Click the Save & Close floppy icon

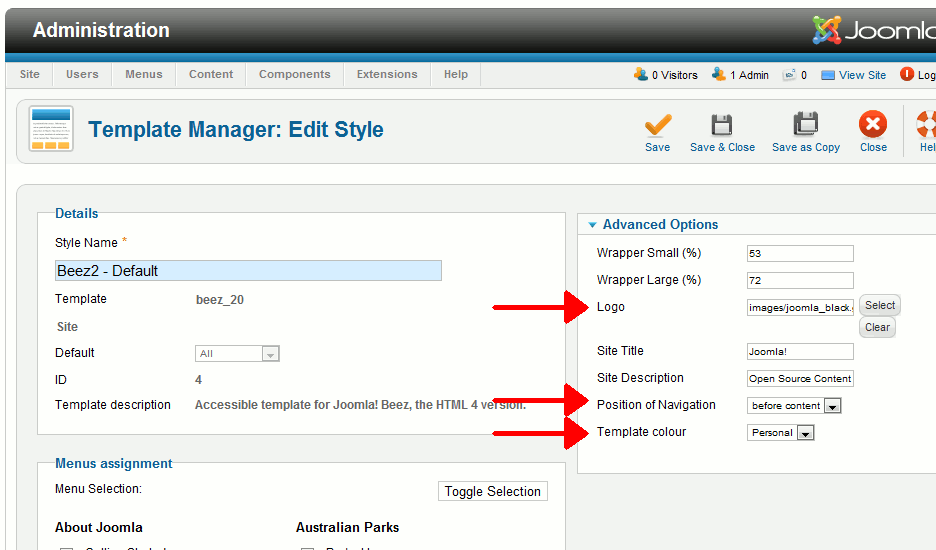[722, 125]
